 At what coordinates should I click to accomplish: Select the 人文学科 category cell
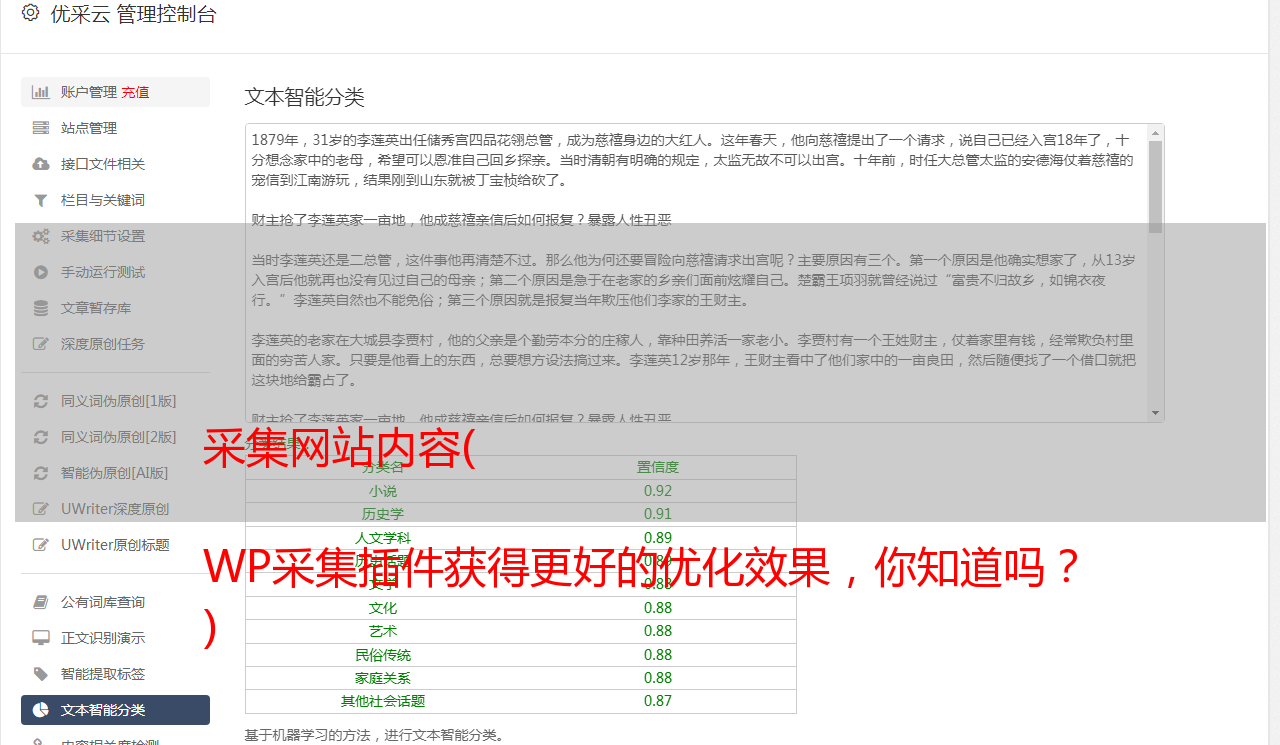pyautogui.click(x=383, y=538)
